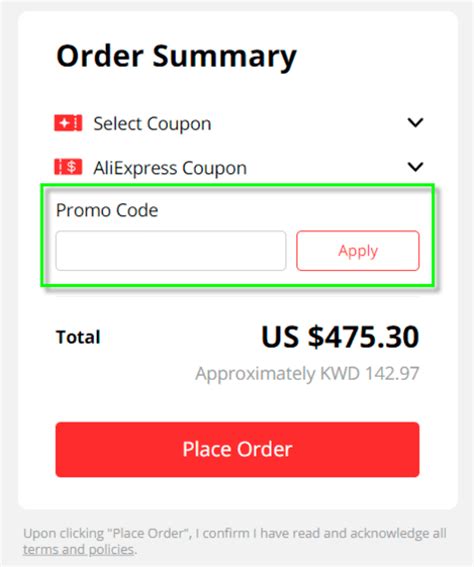This screenshot has width=474, height=567.
Task: Click the 'Upon clicking Place Order' disclaimer sentence
Action: click(235, 541)
